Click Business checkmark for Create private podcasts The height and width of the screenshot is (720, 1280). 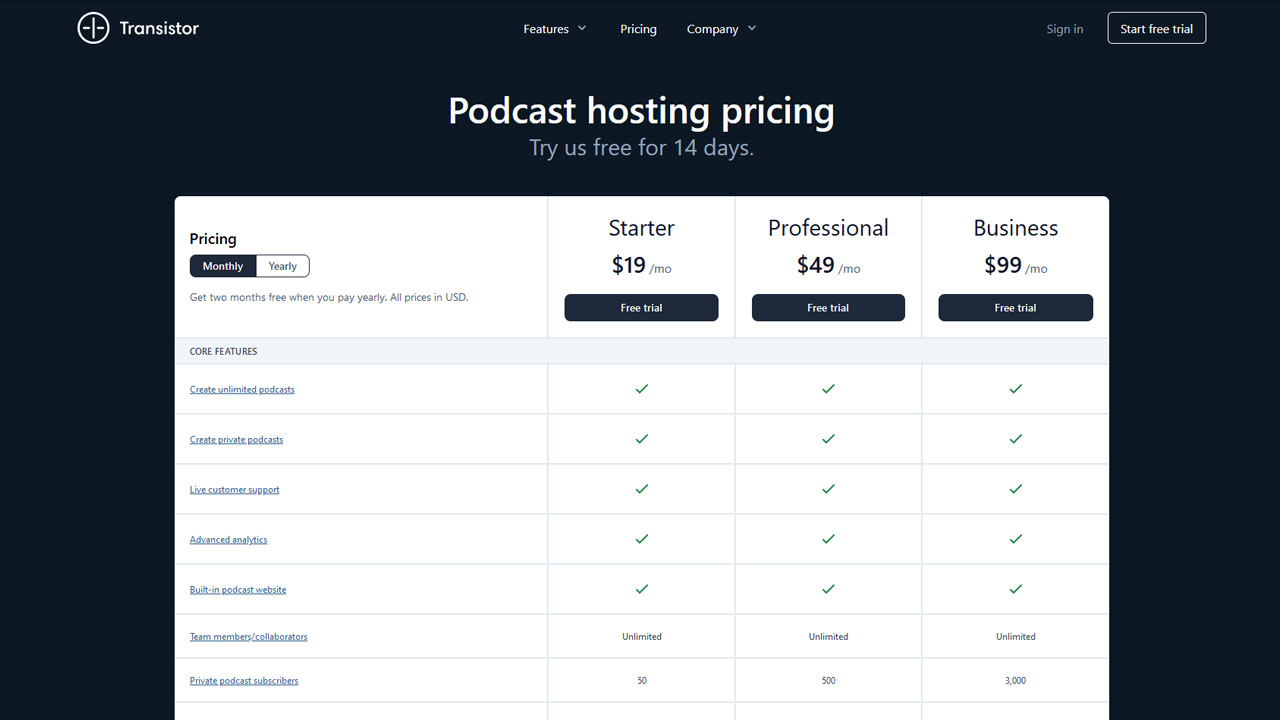tap(1016, 439)
